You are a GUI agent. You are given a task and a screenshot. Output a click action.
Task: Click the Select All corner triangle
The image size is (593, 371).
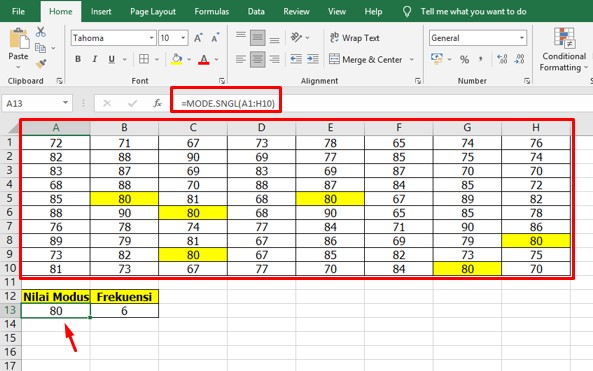pyautogui.click(x=14, y=128)
